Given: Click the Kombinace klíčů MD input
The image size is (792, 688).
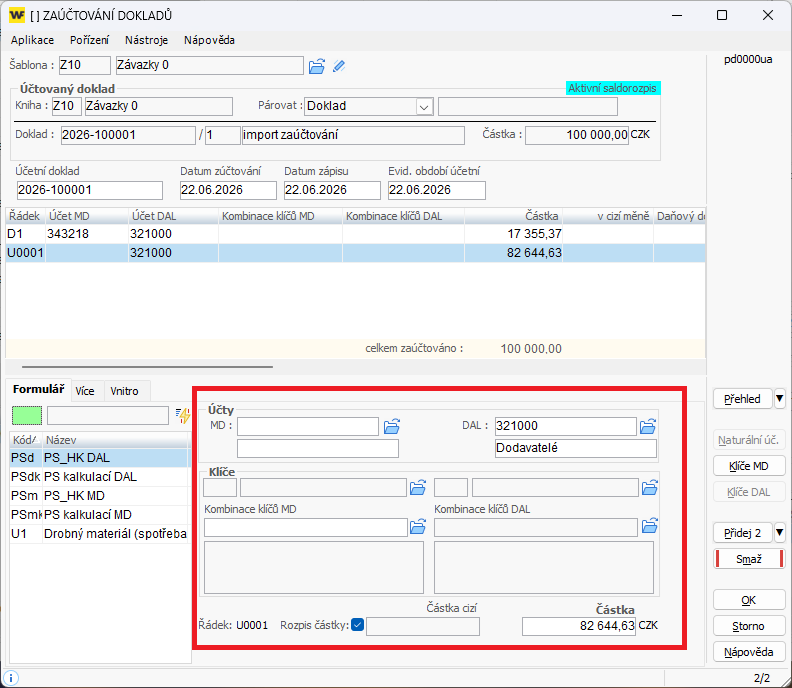Looking at the screenshot, I should (306, 527).
